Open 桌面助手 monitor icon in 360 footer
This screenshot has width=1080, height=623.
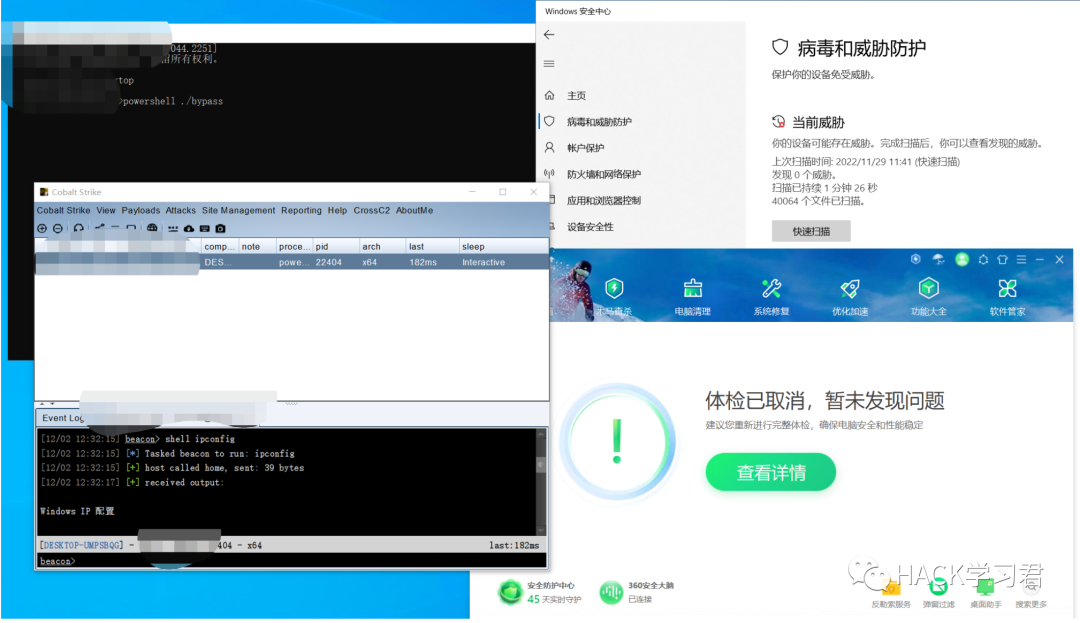pyautogui.click(x=986, y=587)
